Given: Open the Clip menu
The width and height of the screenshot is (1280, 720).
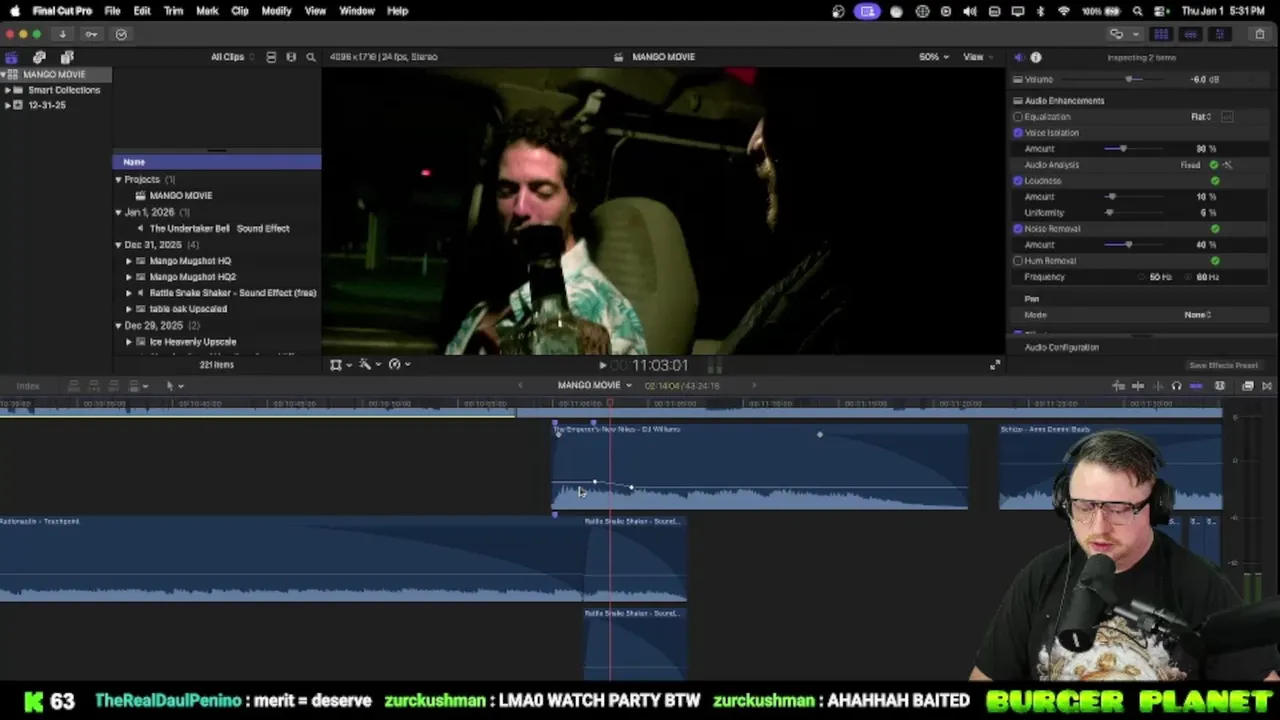Looking at the screenshot, I should pos(240,11).
